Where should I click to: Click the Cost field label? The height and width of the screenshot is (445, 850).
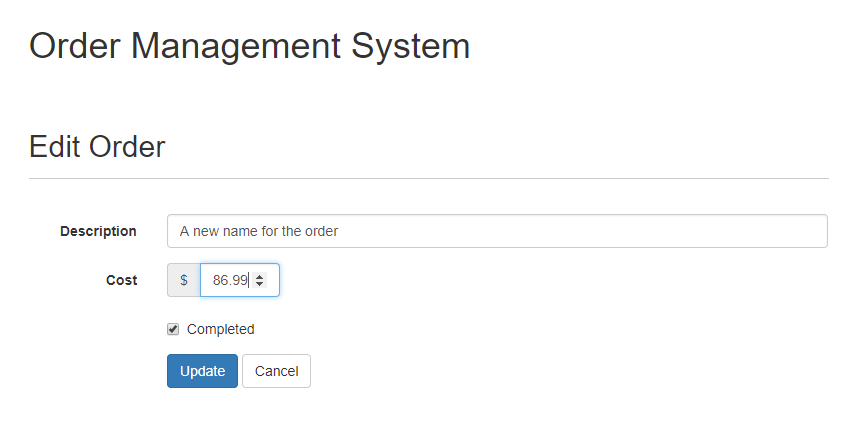pos(122,280)
